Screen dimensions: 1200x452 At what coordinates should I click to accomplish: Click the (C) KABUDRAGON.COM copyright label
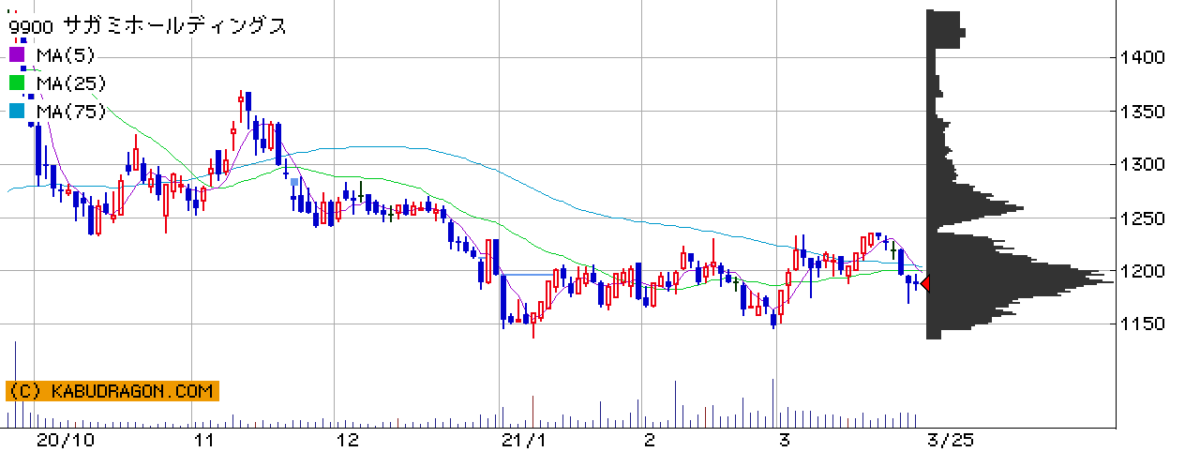click(110, 391)
